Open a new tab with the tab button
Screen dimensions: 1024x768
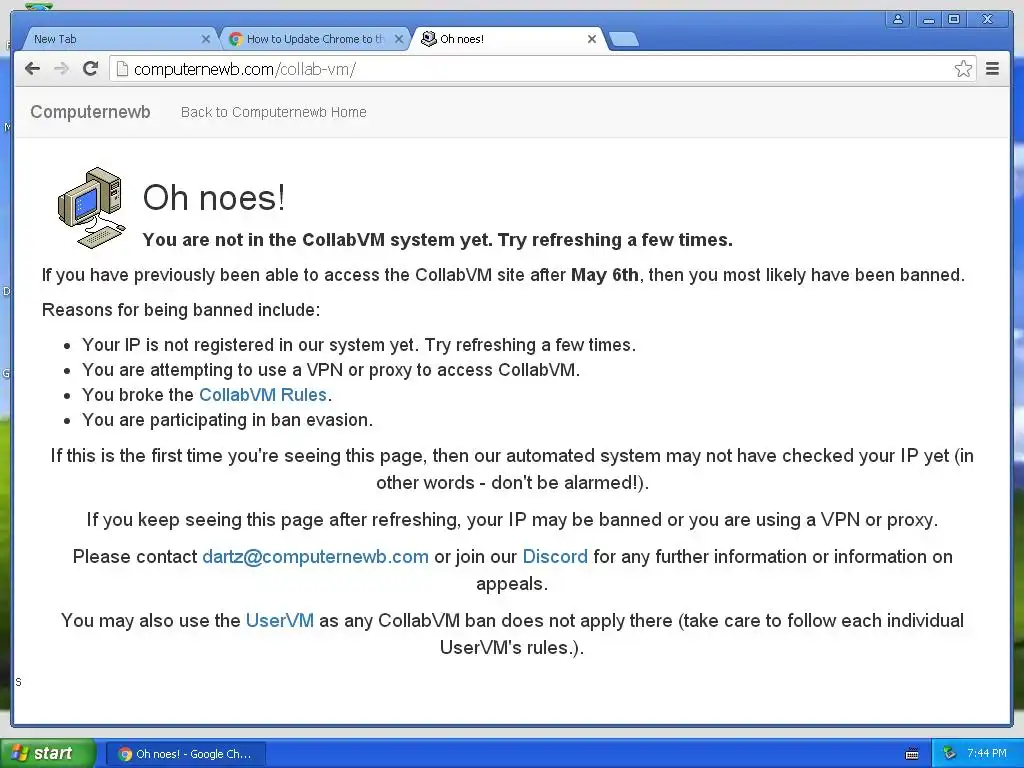(x=624, y=40)
